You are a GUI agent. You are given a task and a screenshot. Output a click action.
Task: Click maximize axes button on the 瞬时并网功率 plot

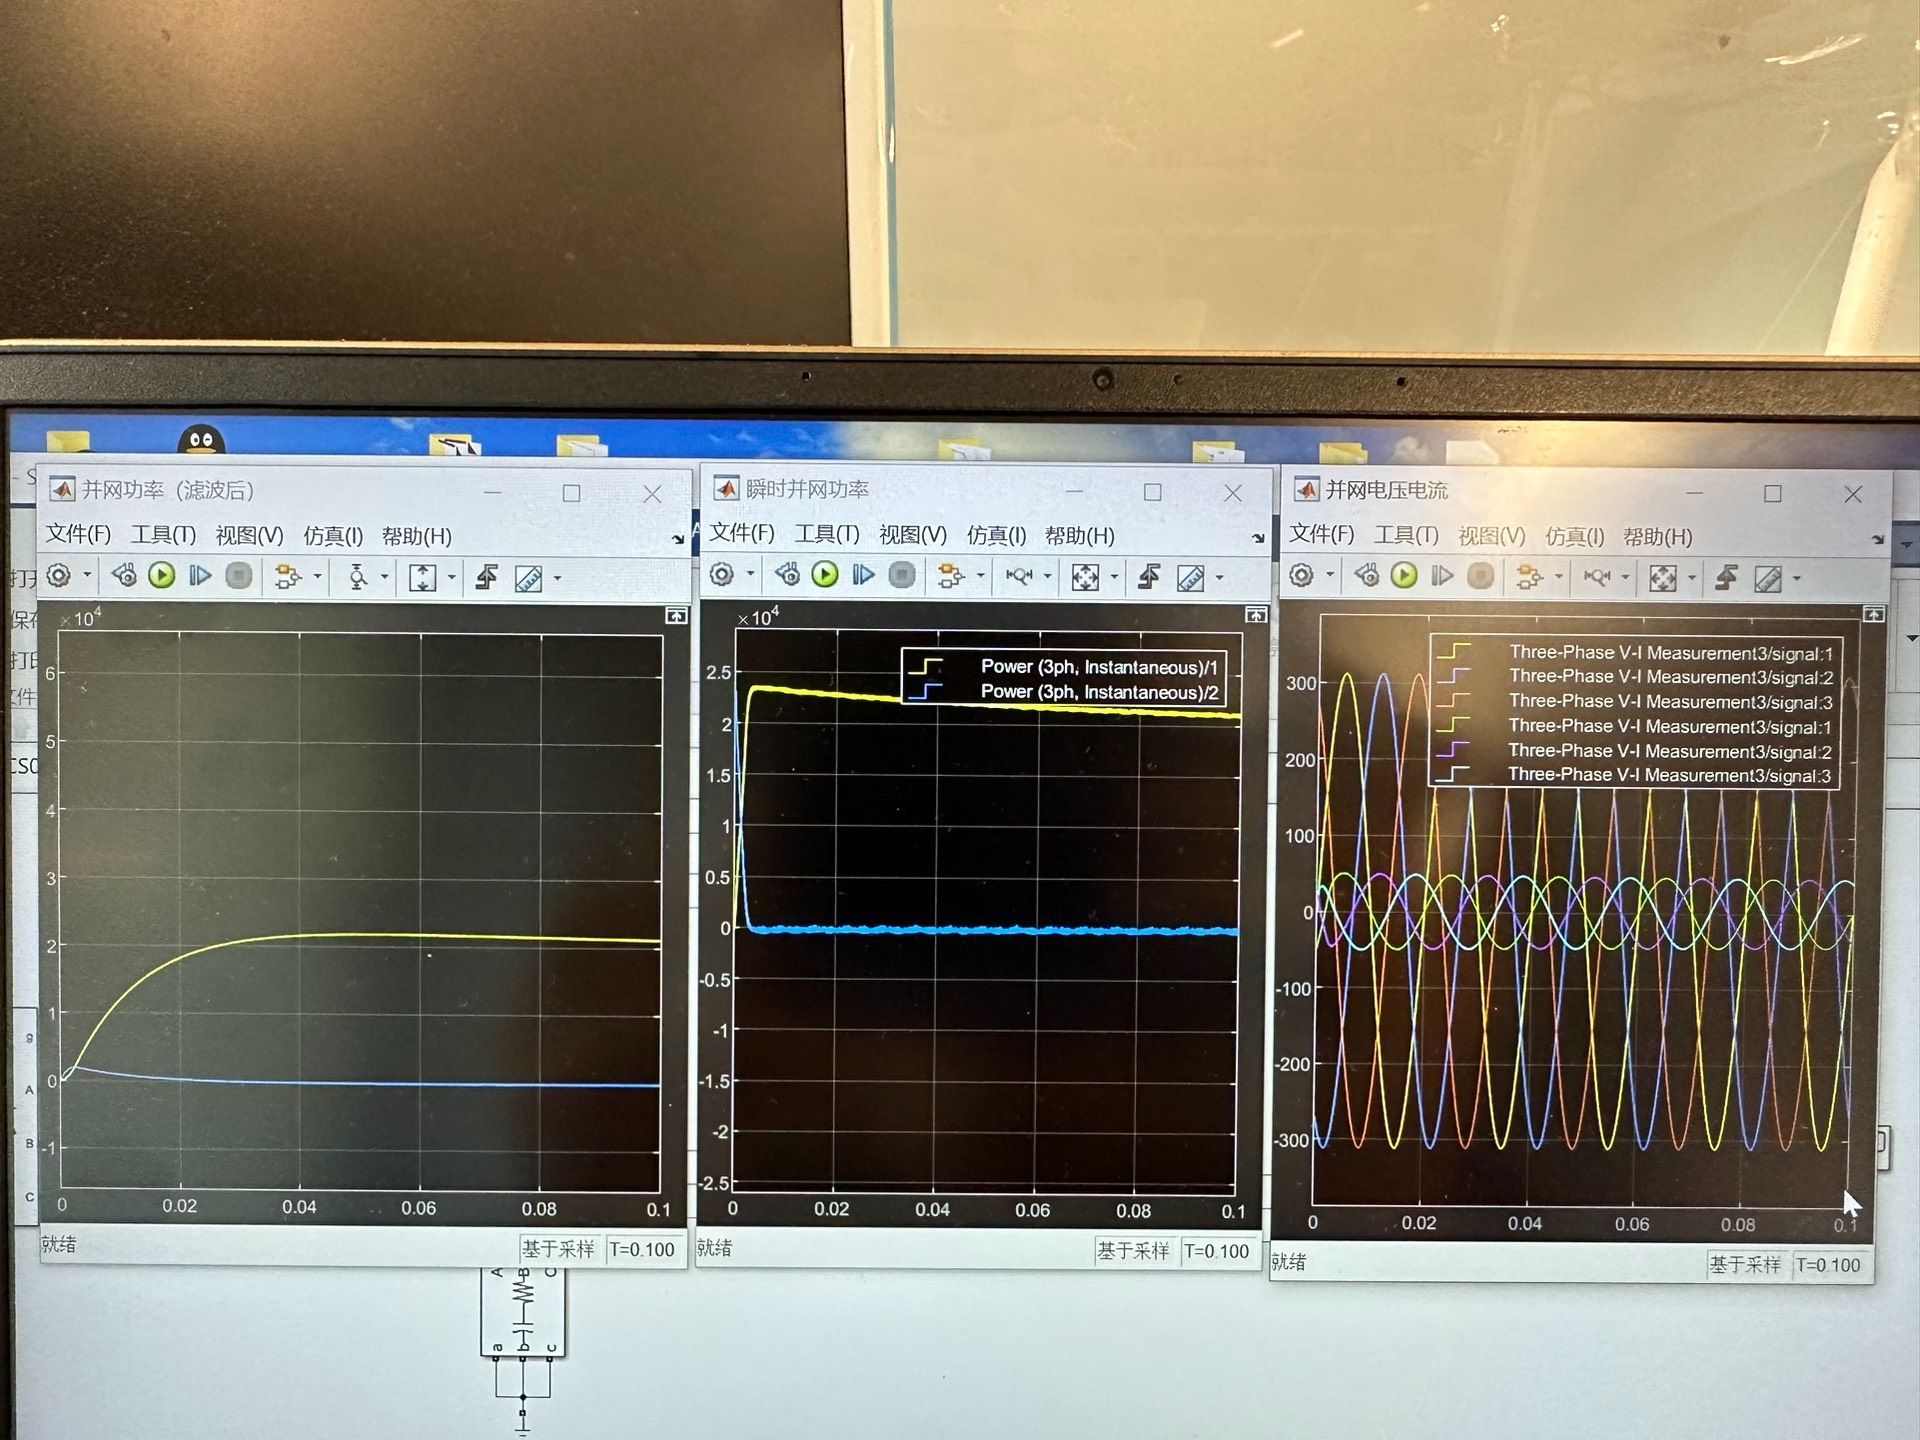(1256, 615)
